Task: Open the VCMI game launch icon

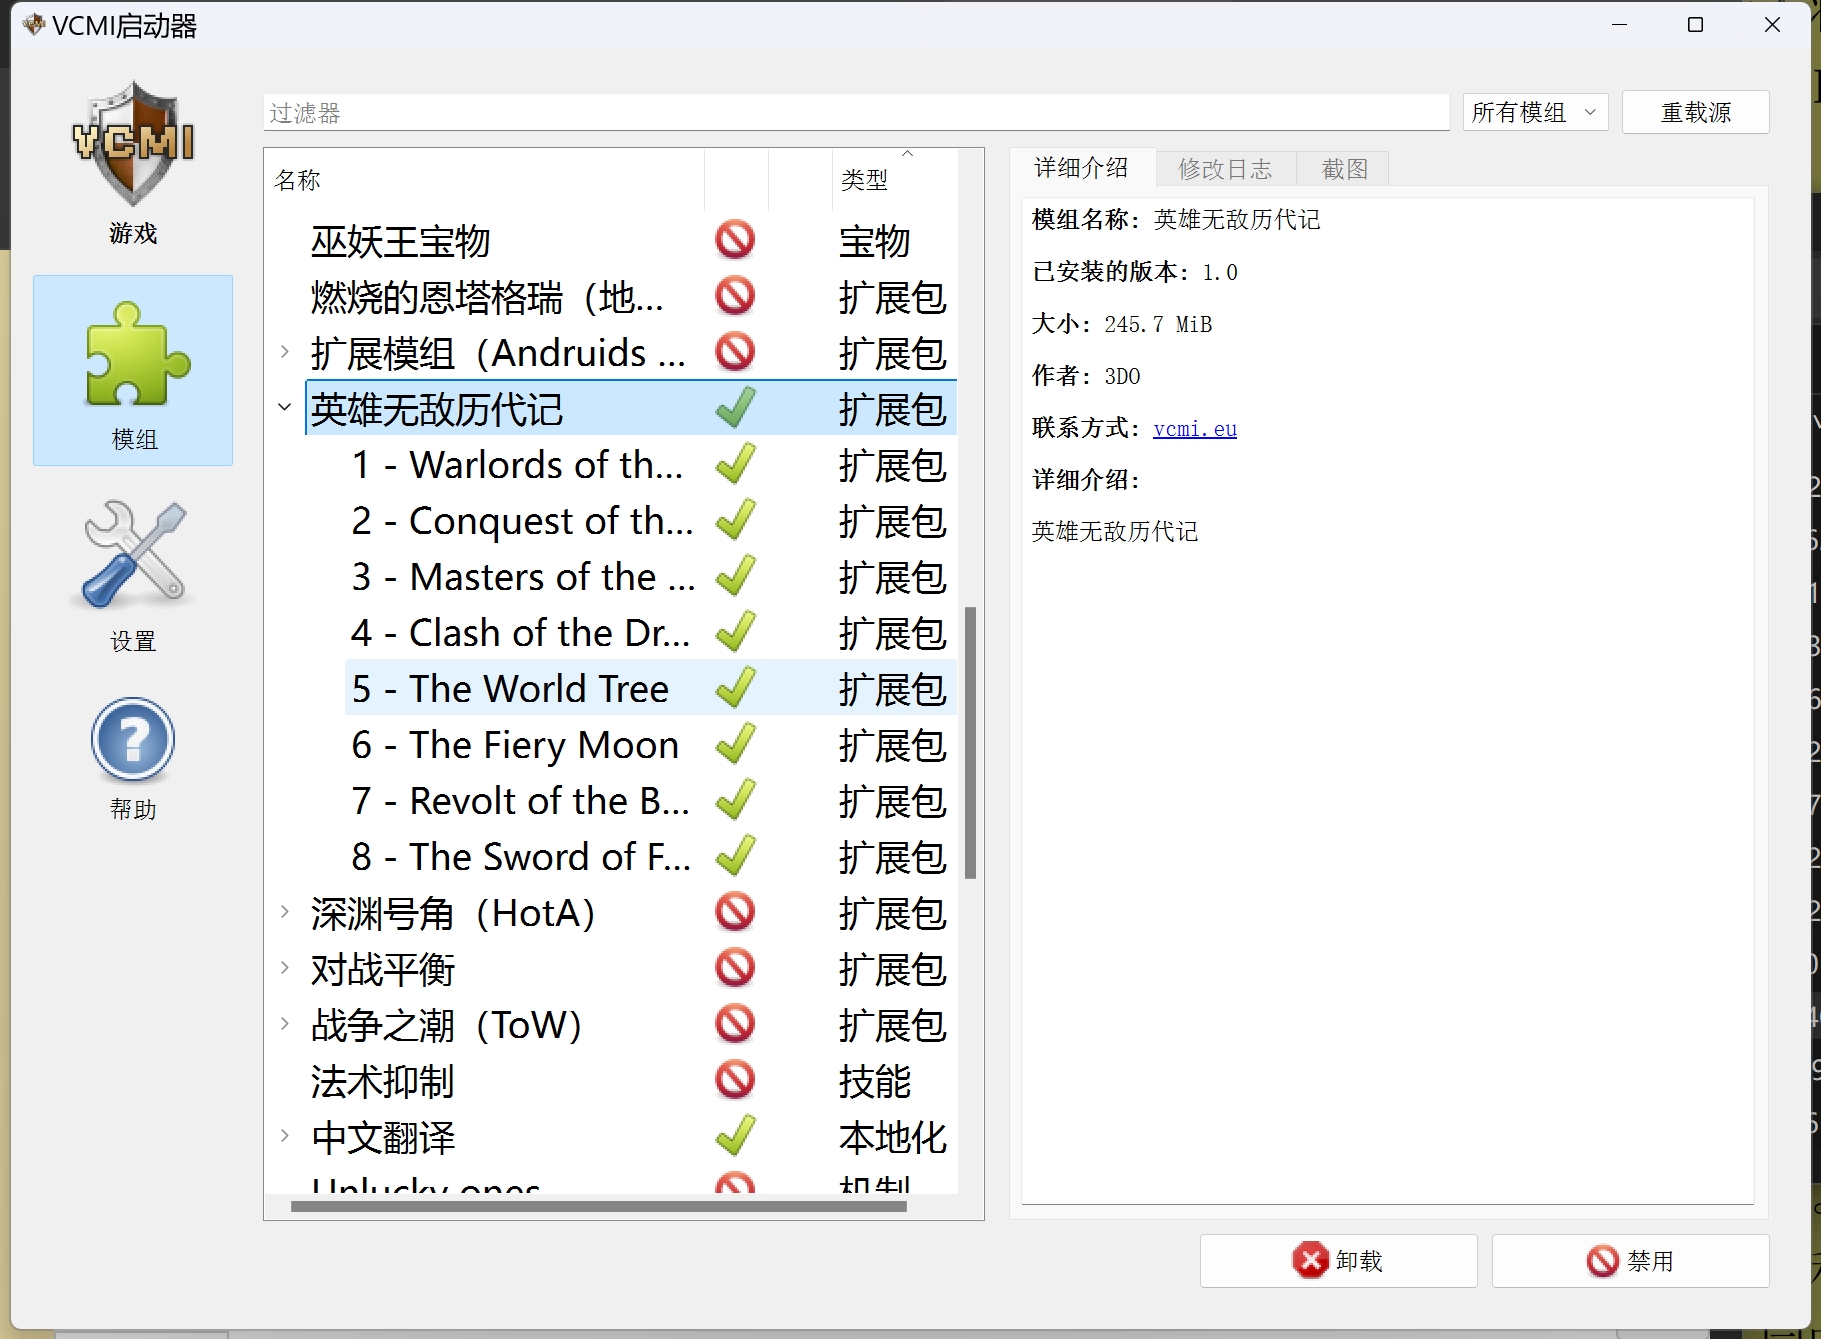Action: tap(133, 145)
